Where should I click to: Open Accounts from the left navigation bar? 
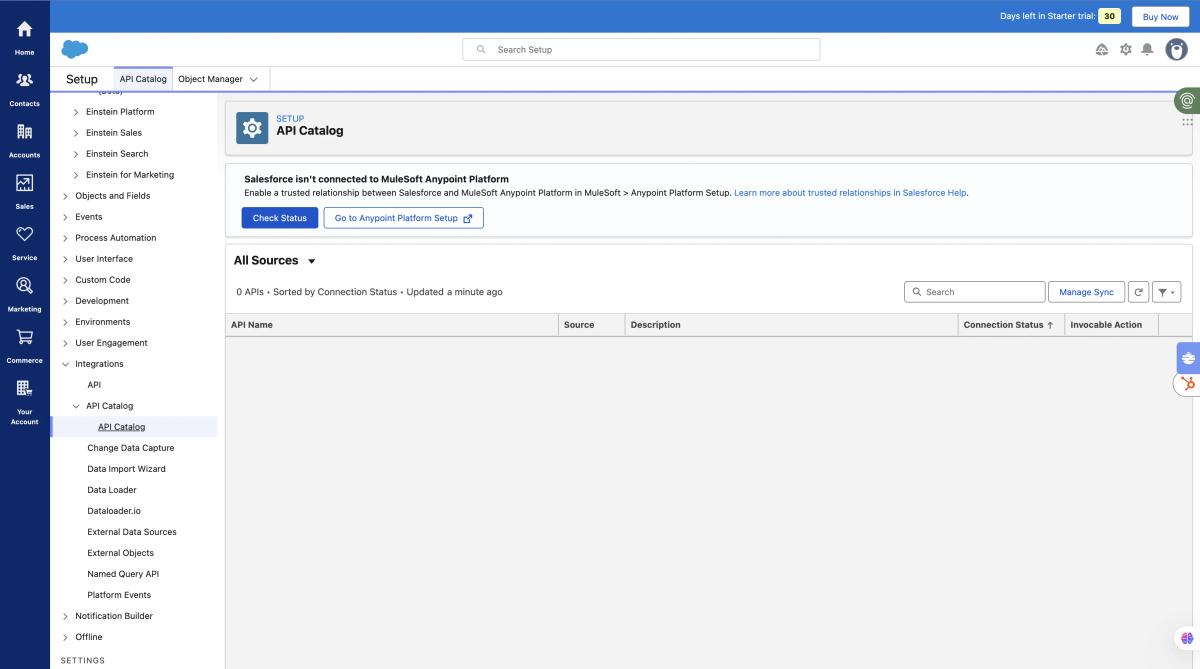coord(24,140)
